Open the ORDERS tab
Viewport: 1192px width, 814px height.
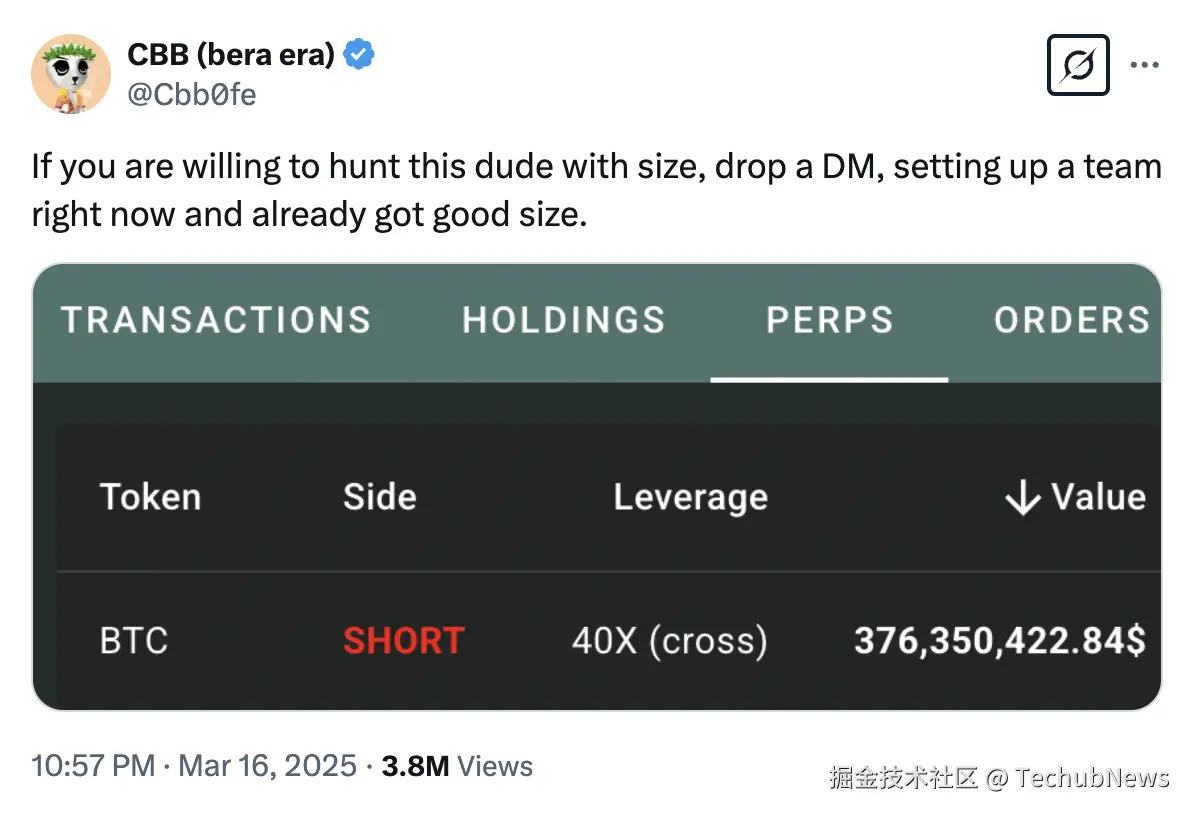point(1071,320)
